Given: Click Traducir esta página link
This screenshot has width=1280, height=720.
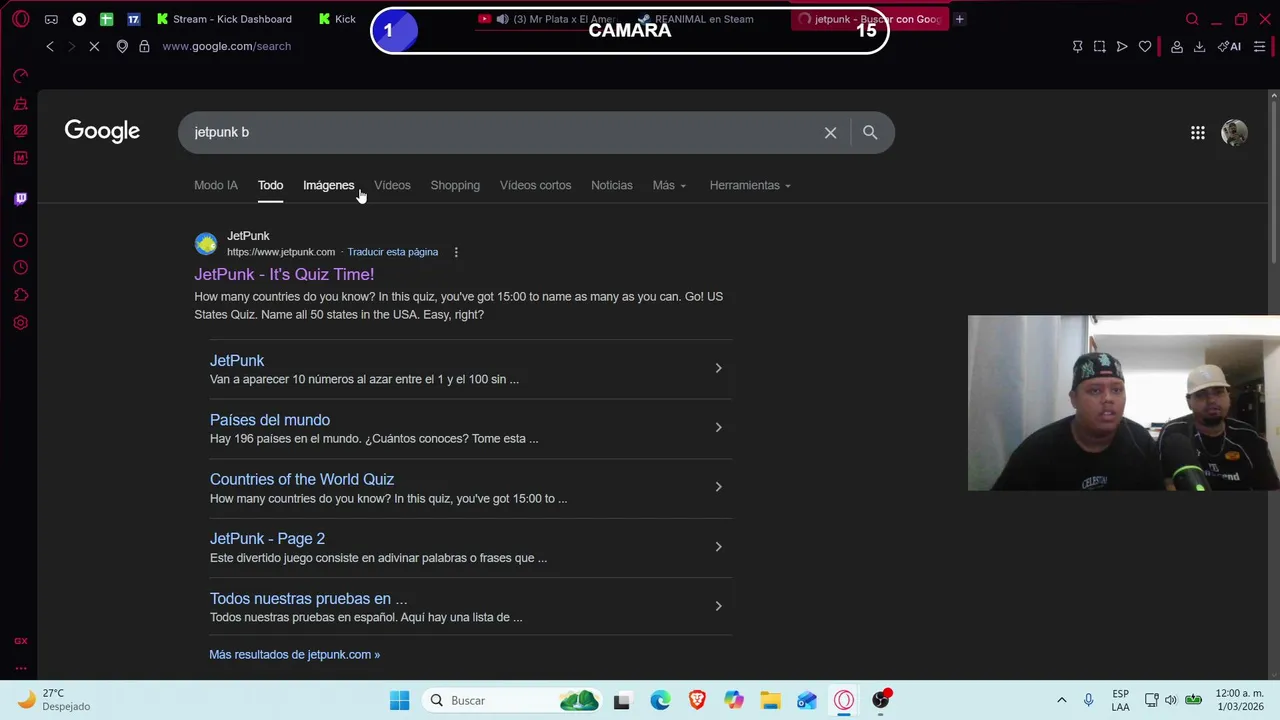Looking at the screenshot, I should [x=392, y=252].
